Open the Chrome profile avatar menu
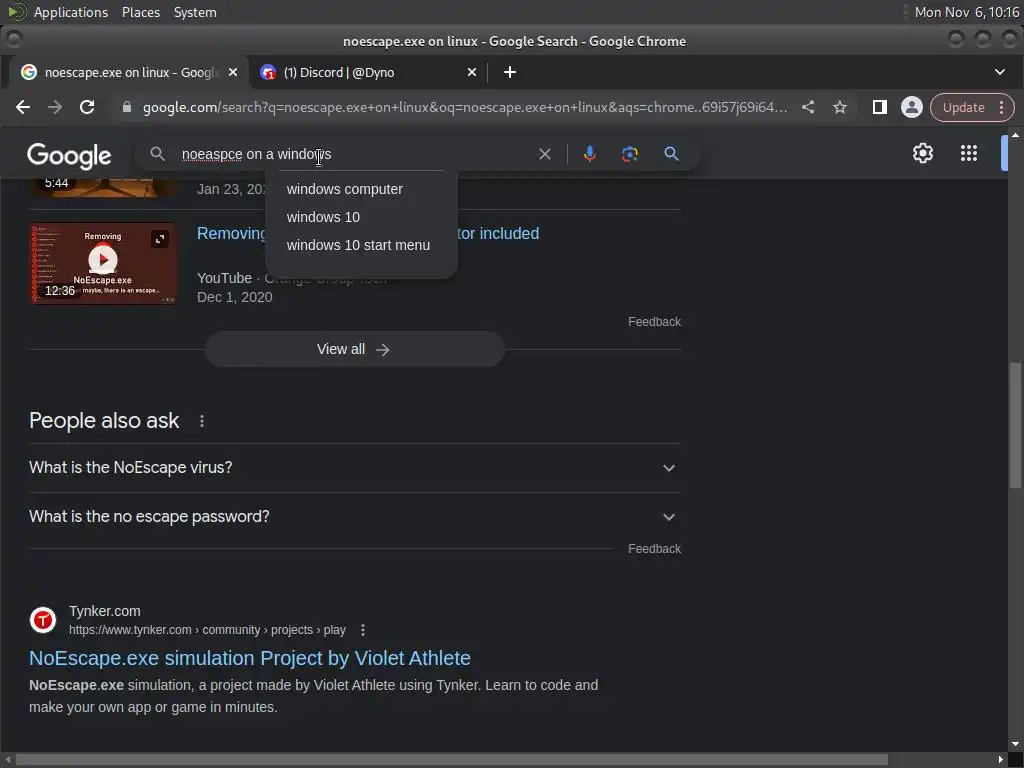Screen dimensions: 1024x768 pos(912,107)
